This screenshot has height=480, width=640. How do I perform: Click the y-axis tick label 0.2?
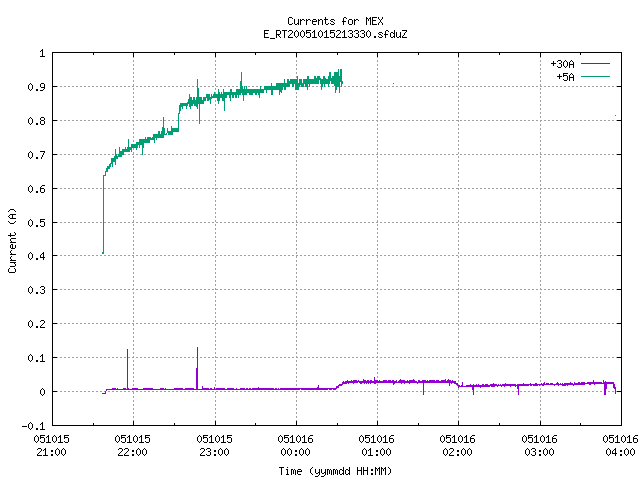[36, 324]
